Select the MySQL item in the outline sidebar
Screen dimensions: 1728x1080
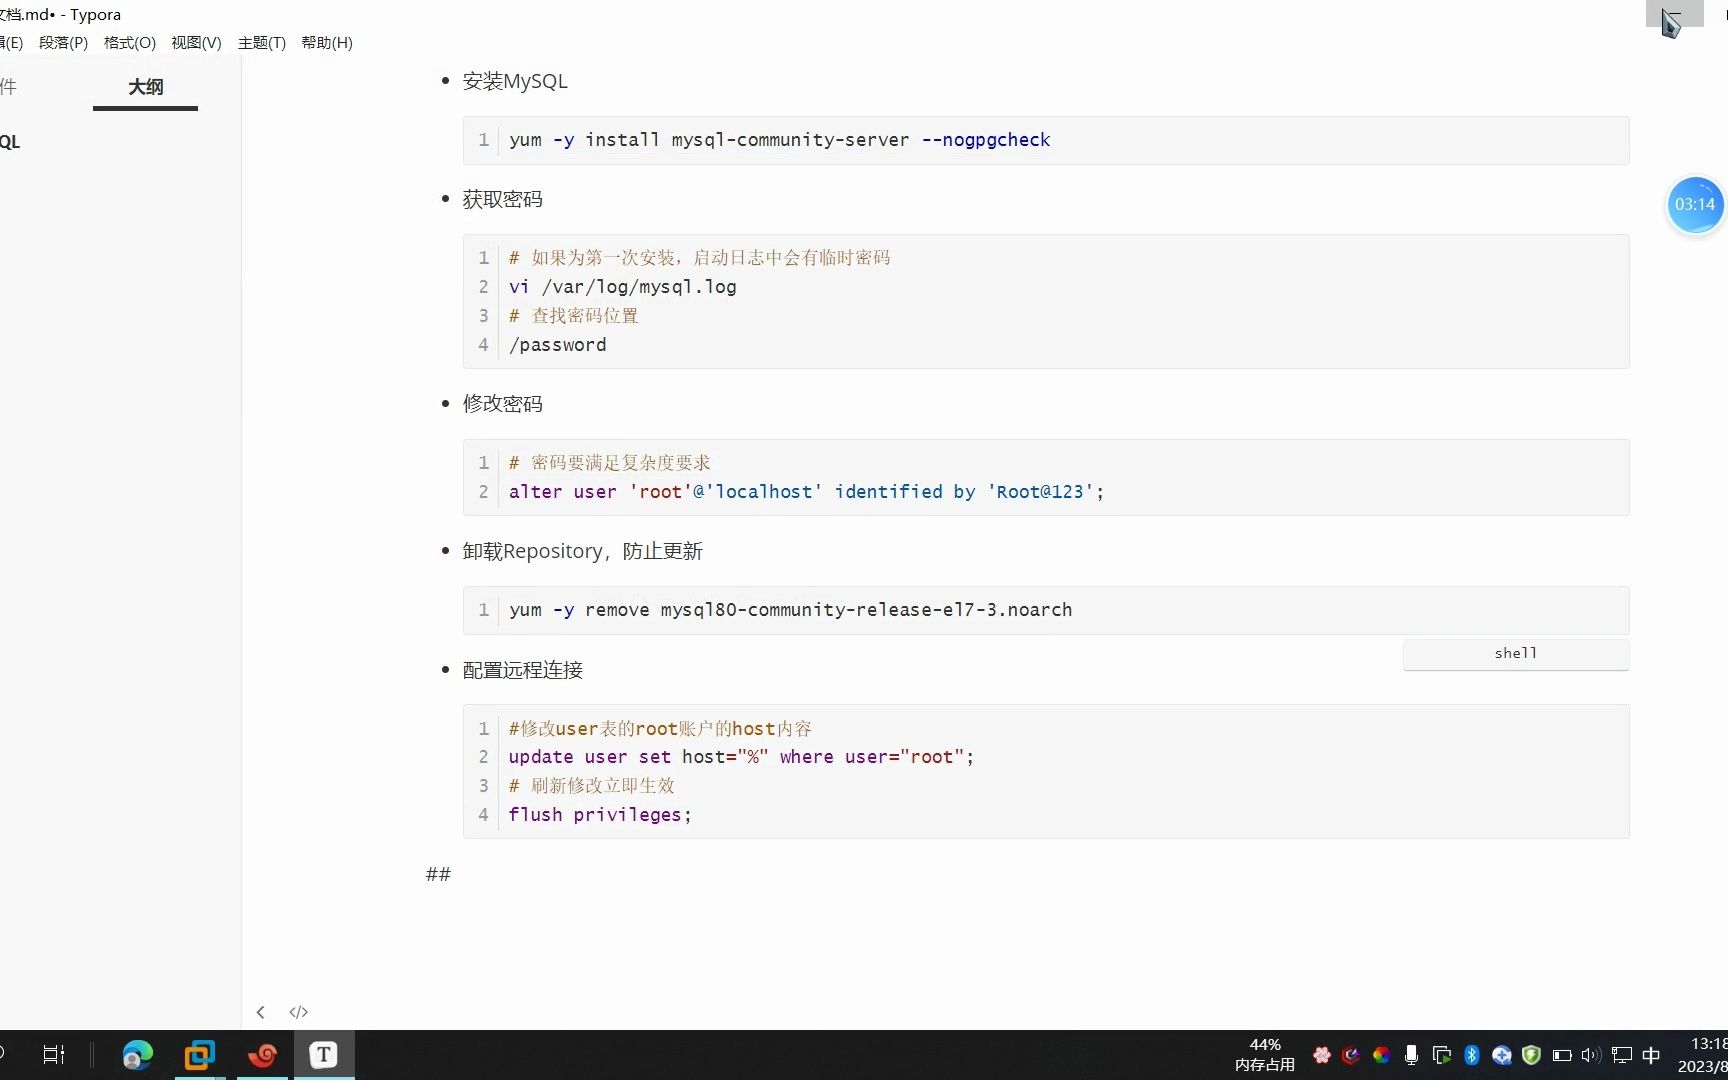pos(10,142)
